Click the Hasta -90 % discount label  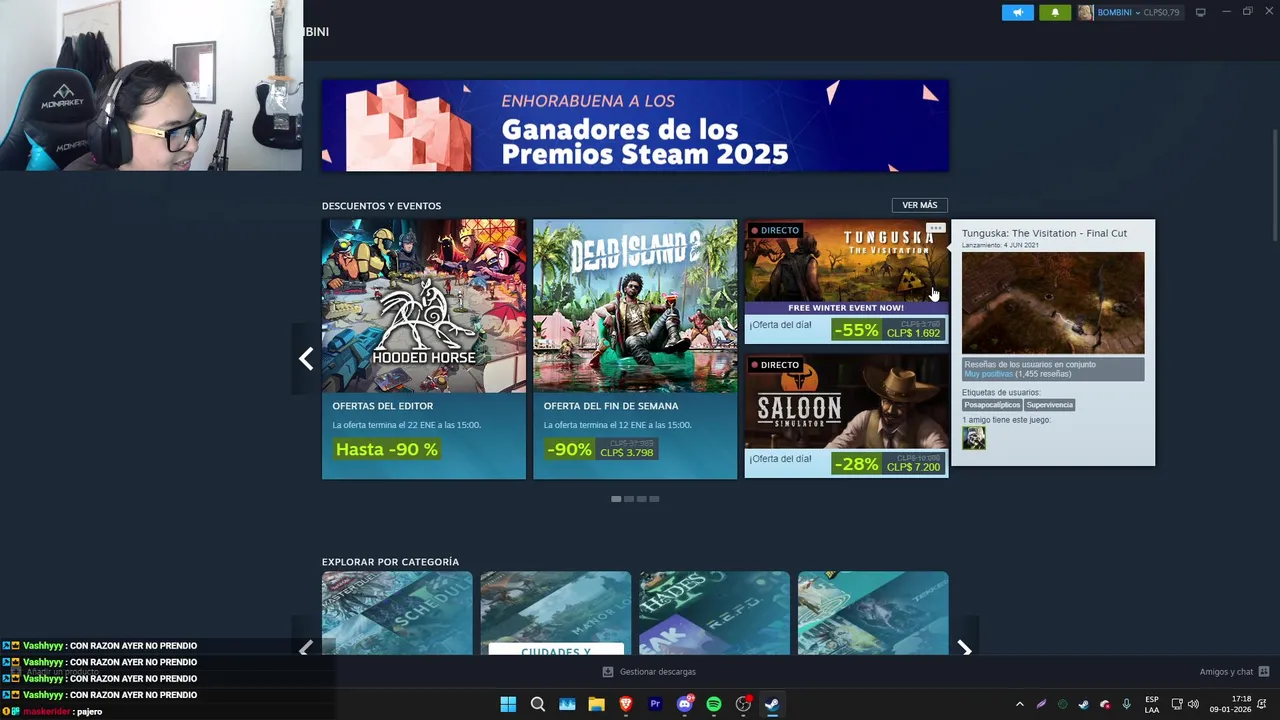[387, 449]
